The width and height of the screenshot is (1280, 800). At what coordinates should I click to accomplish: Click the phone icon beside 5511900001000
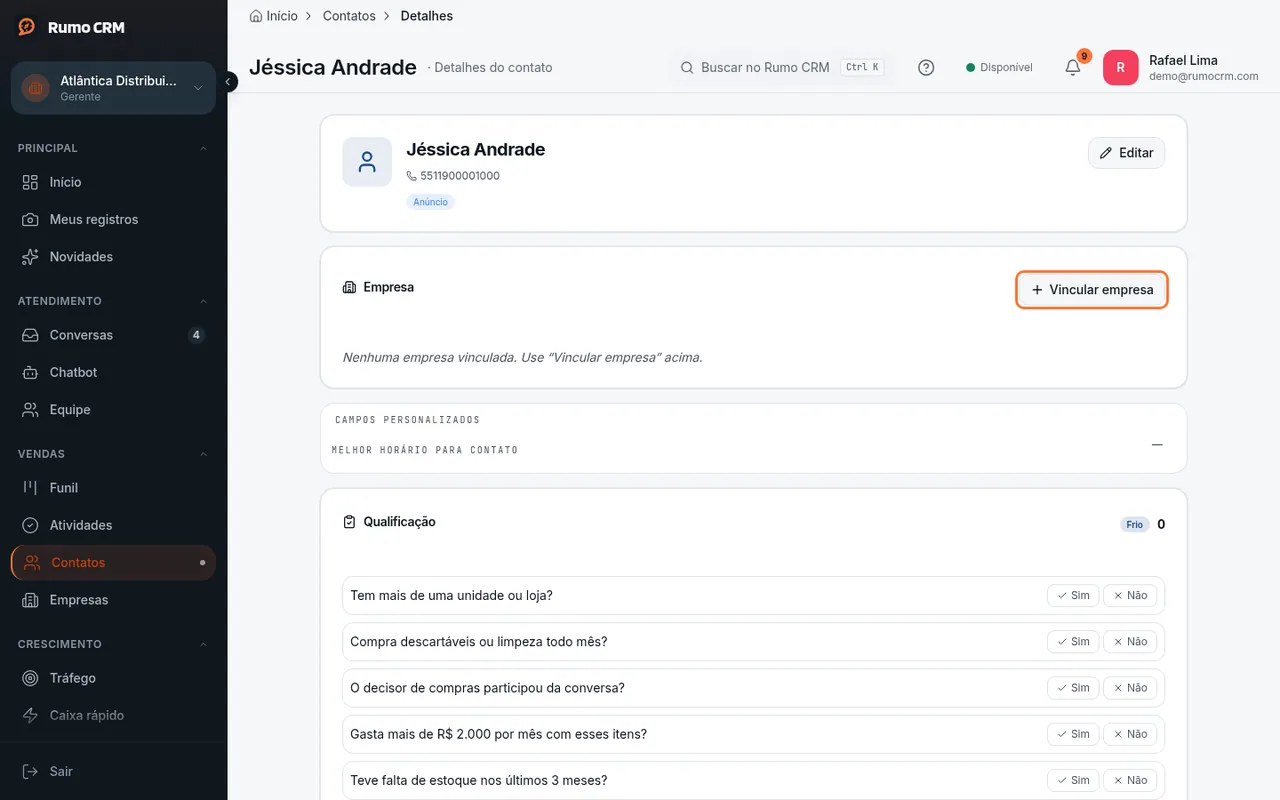click(x=412, y=176)
